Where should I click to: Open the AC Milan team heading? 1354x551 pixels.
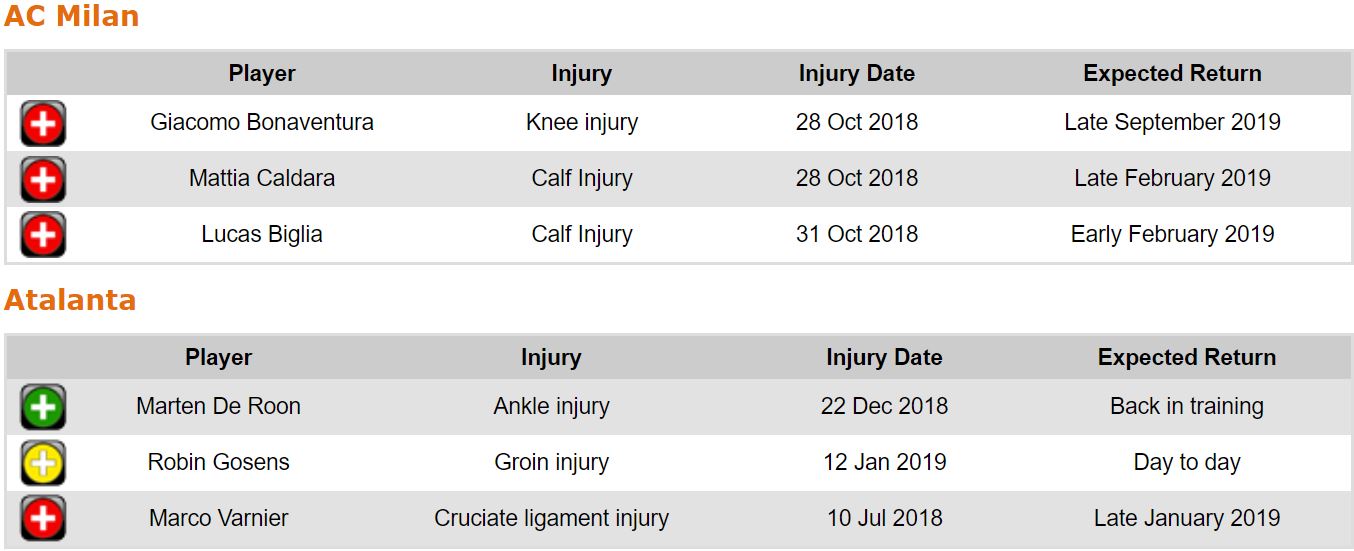(x=71, y=17)
